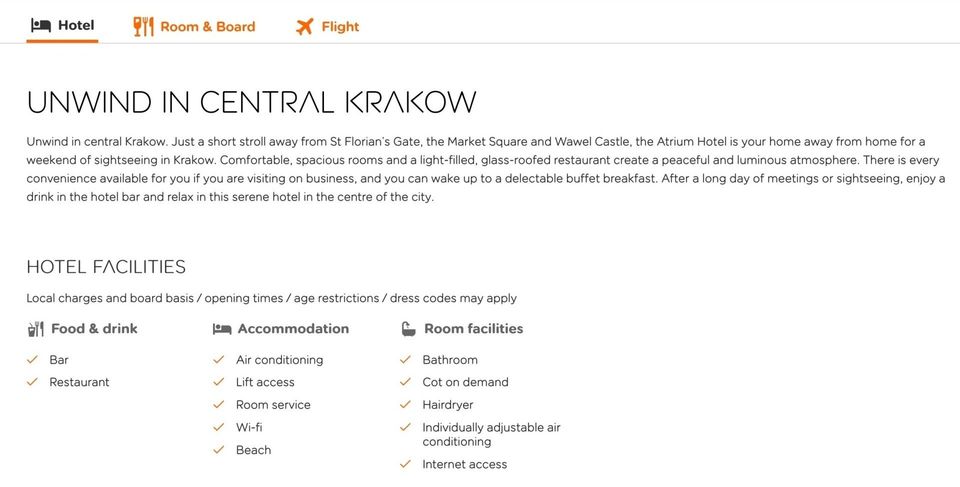Switch to the Room & Board tab

195,26
